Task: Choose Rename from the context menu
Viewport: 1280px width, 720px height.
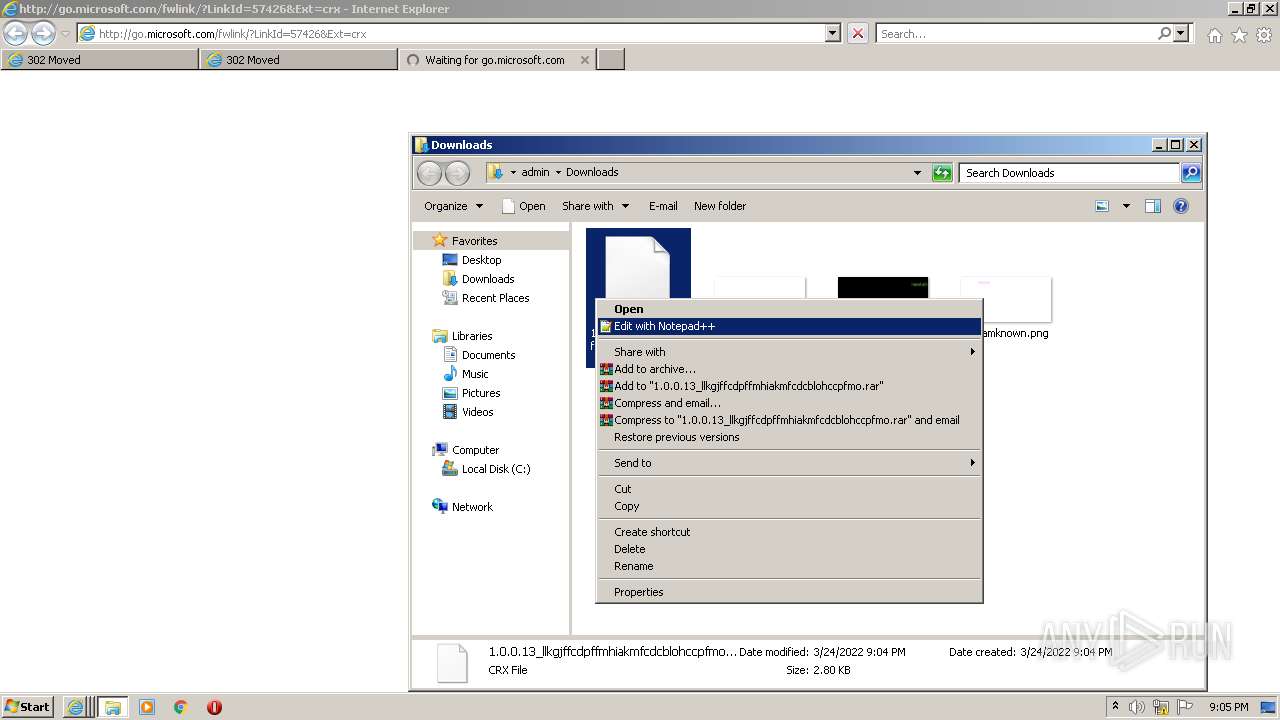Action: point(789,566)
